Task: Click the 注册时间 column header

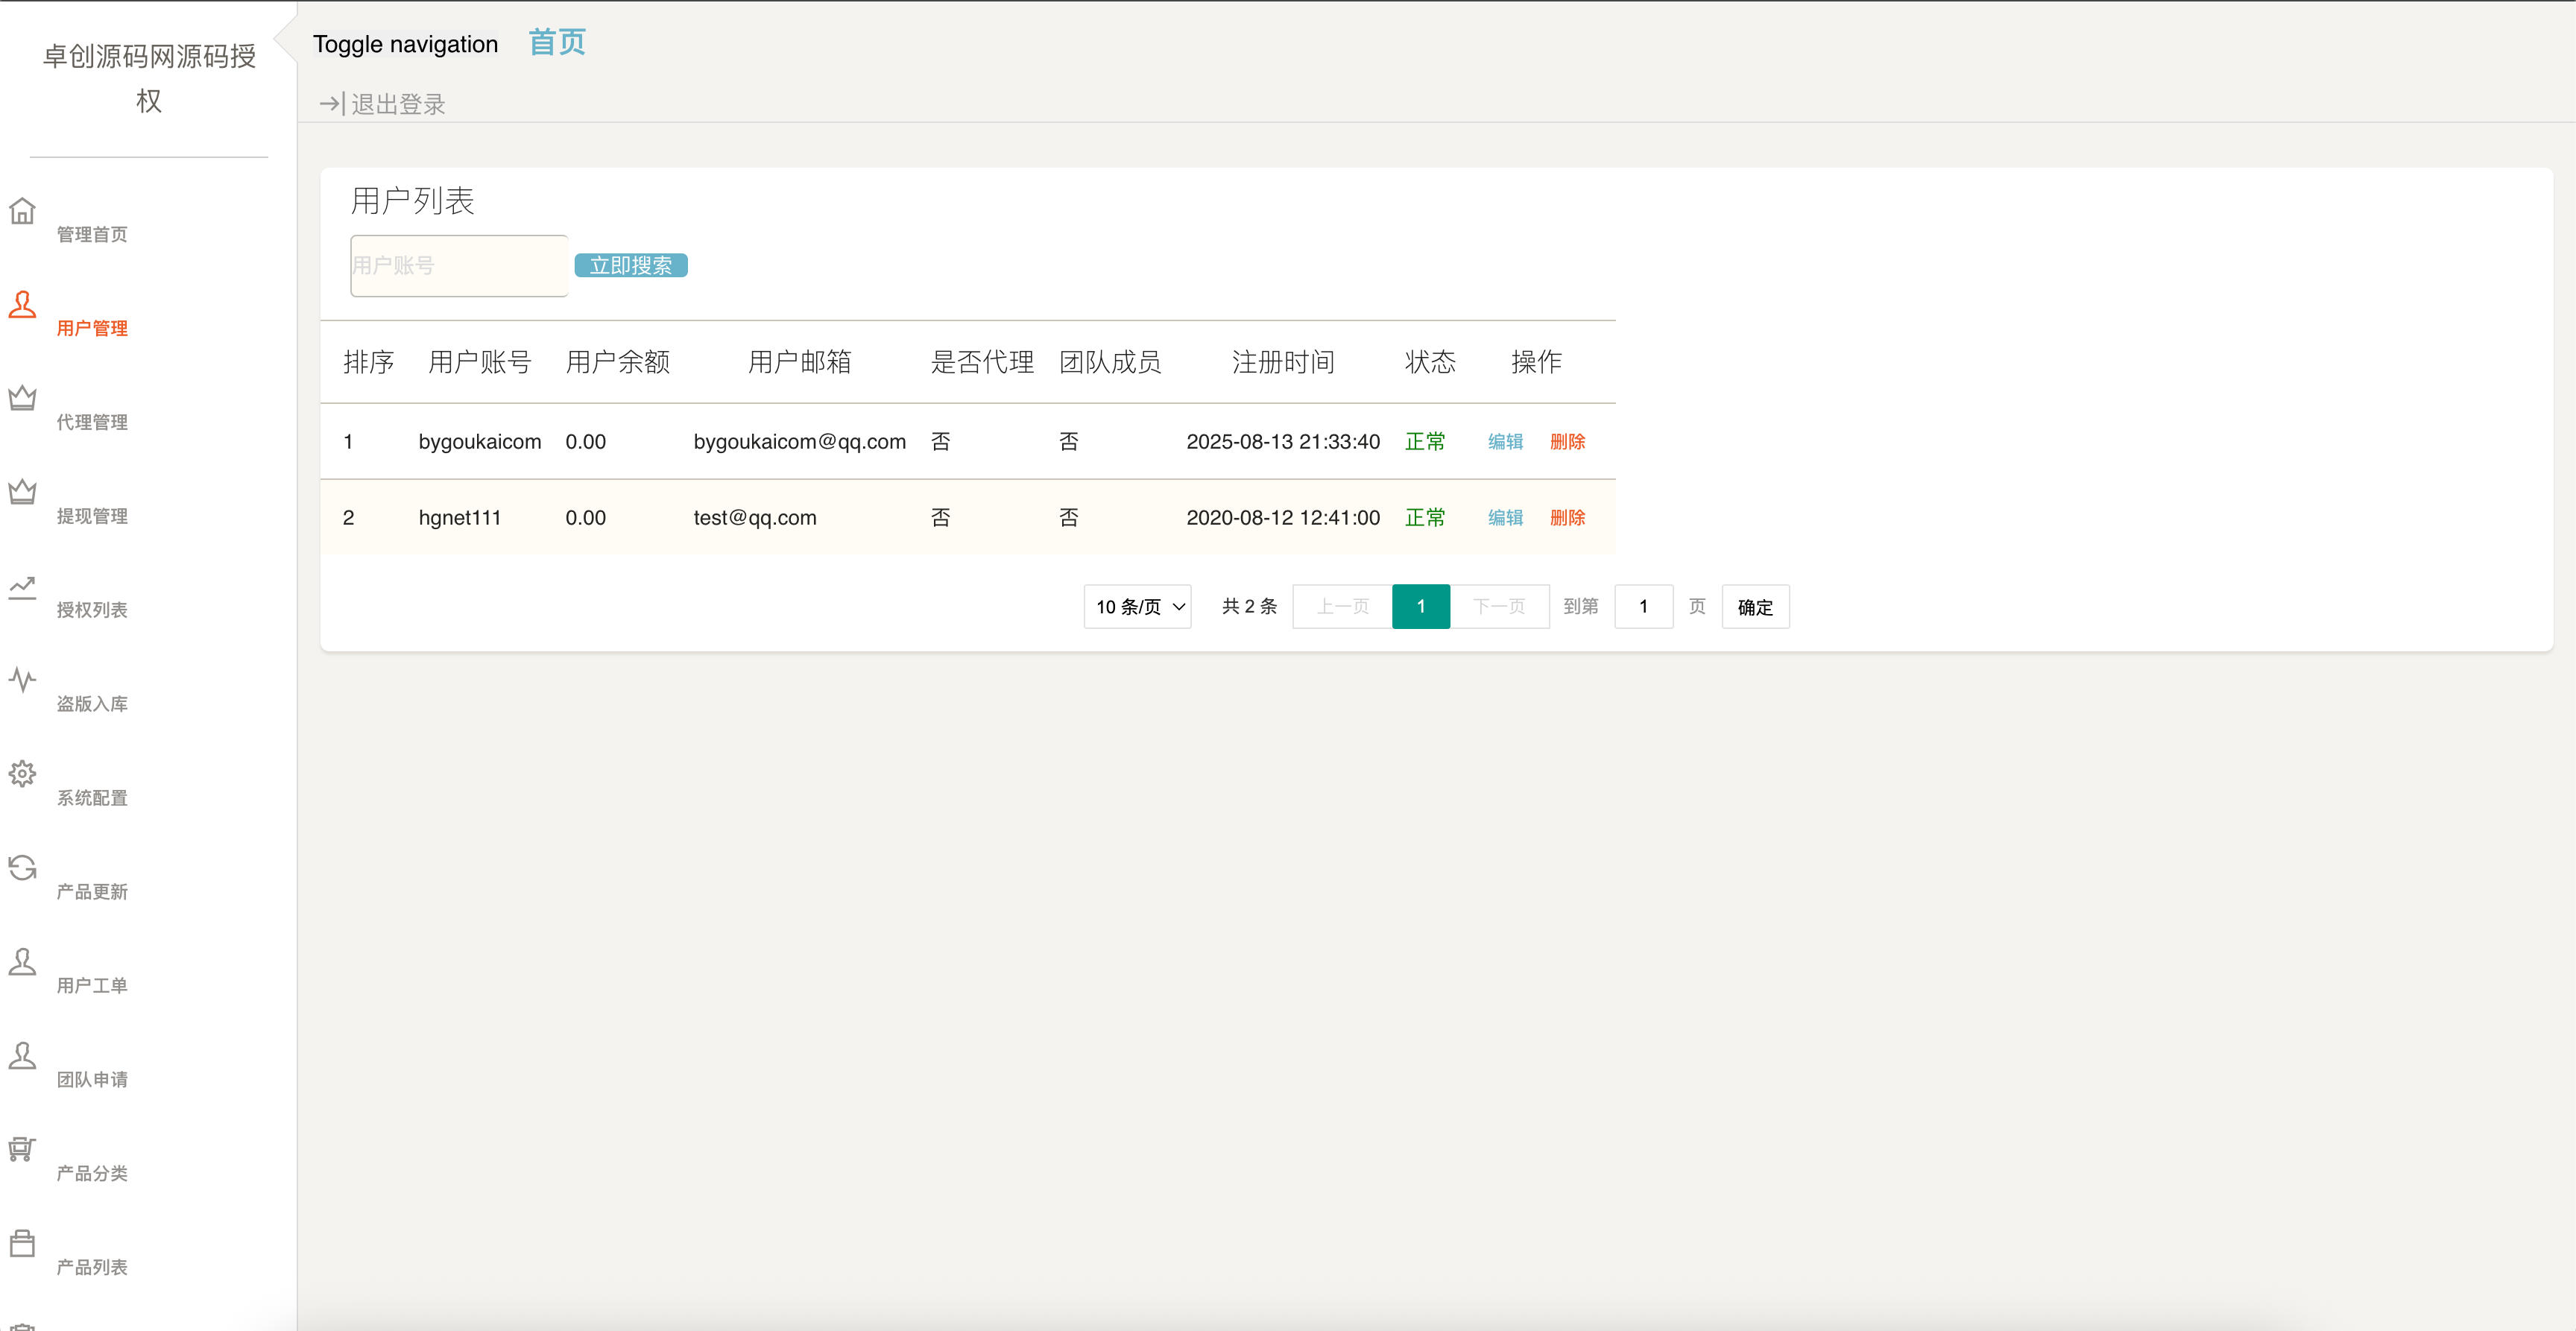Action: click(1283, 362)
